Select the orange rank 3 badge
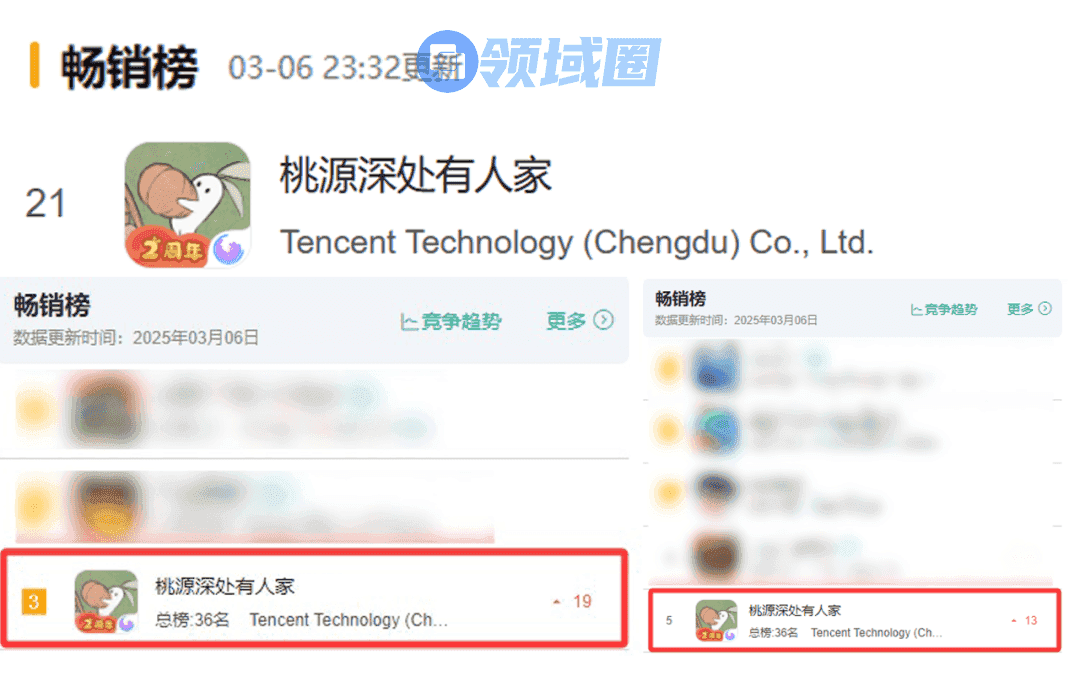The width and height of the screenshot is (1080, 676). click(34, 602)
